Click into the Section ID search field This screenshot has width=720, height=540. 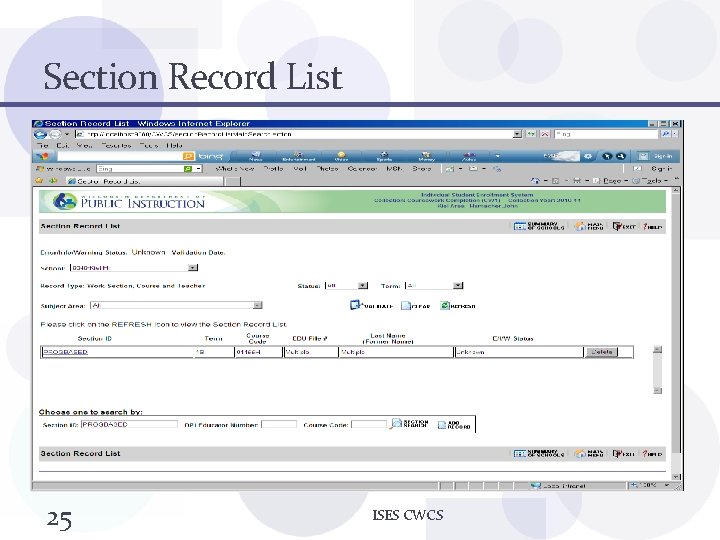(x=129, y=424)
